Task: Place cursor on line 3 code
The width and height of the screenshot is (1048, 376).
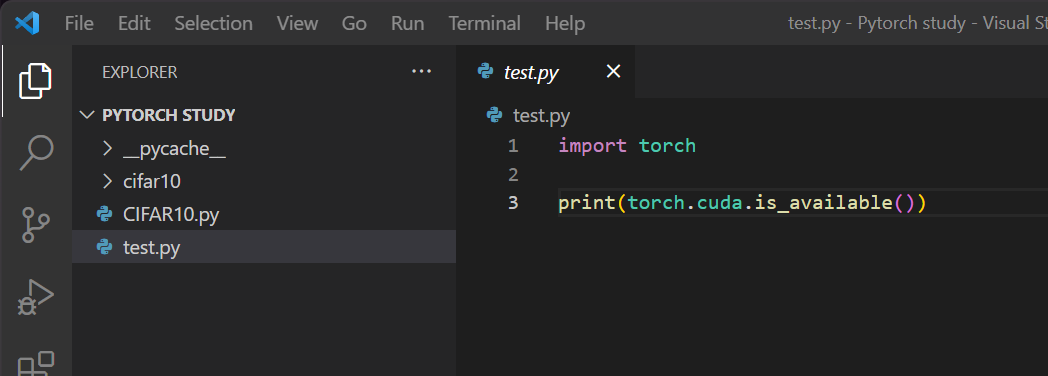Action: coord(742,202)
